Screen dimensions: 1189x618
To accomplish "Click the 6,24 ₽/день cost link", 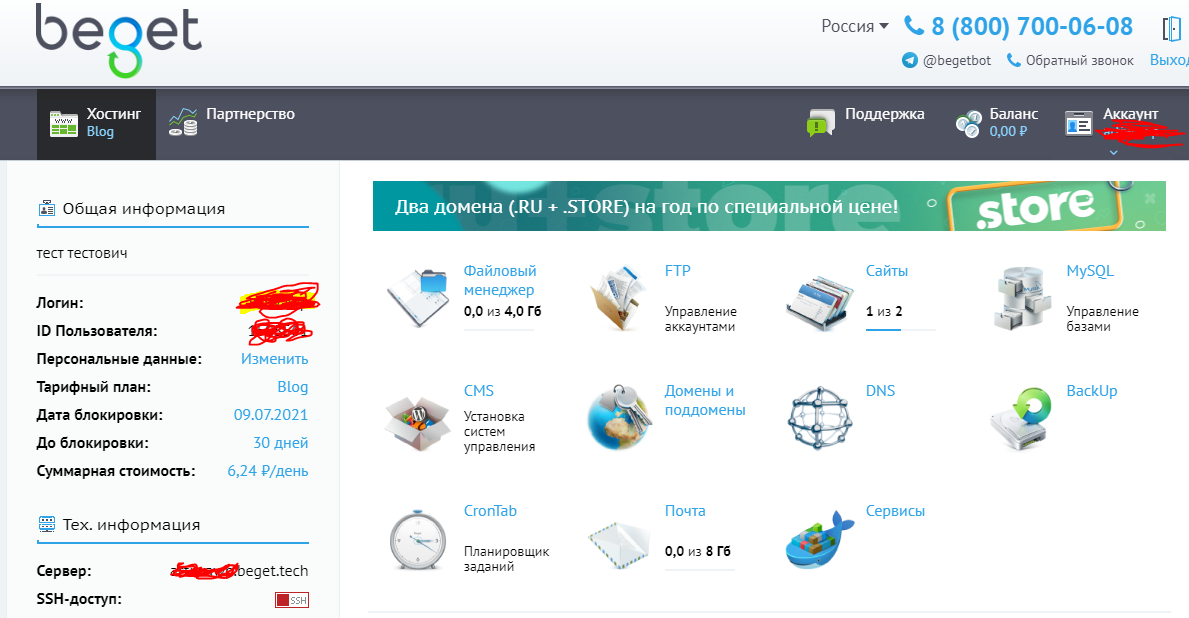I will [268, 471].
